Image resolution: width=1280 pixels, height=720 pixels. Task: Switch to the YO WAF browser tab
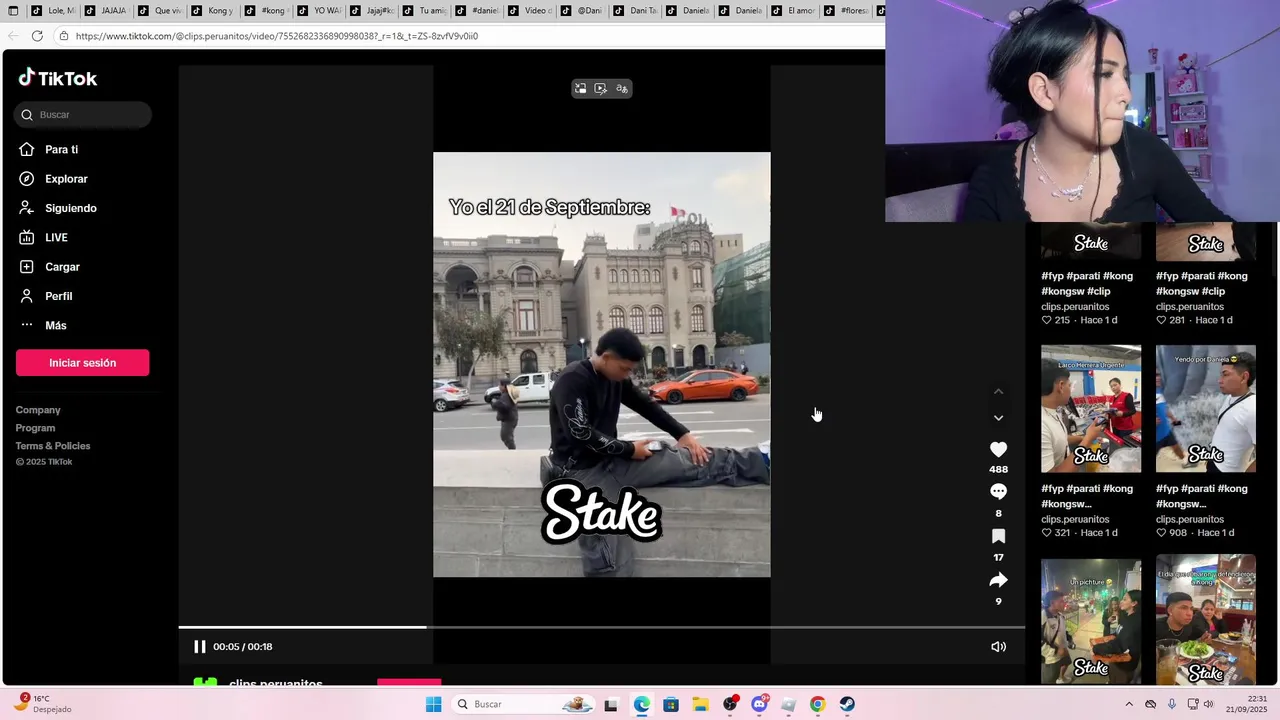click(x=319, y=11)
